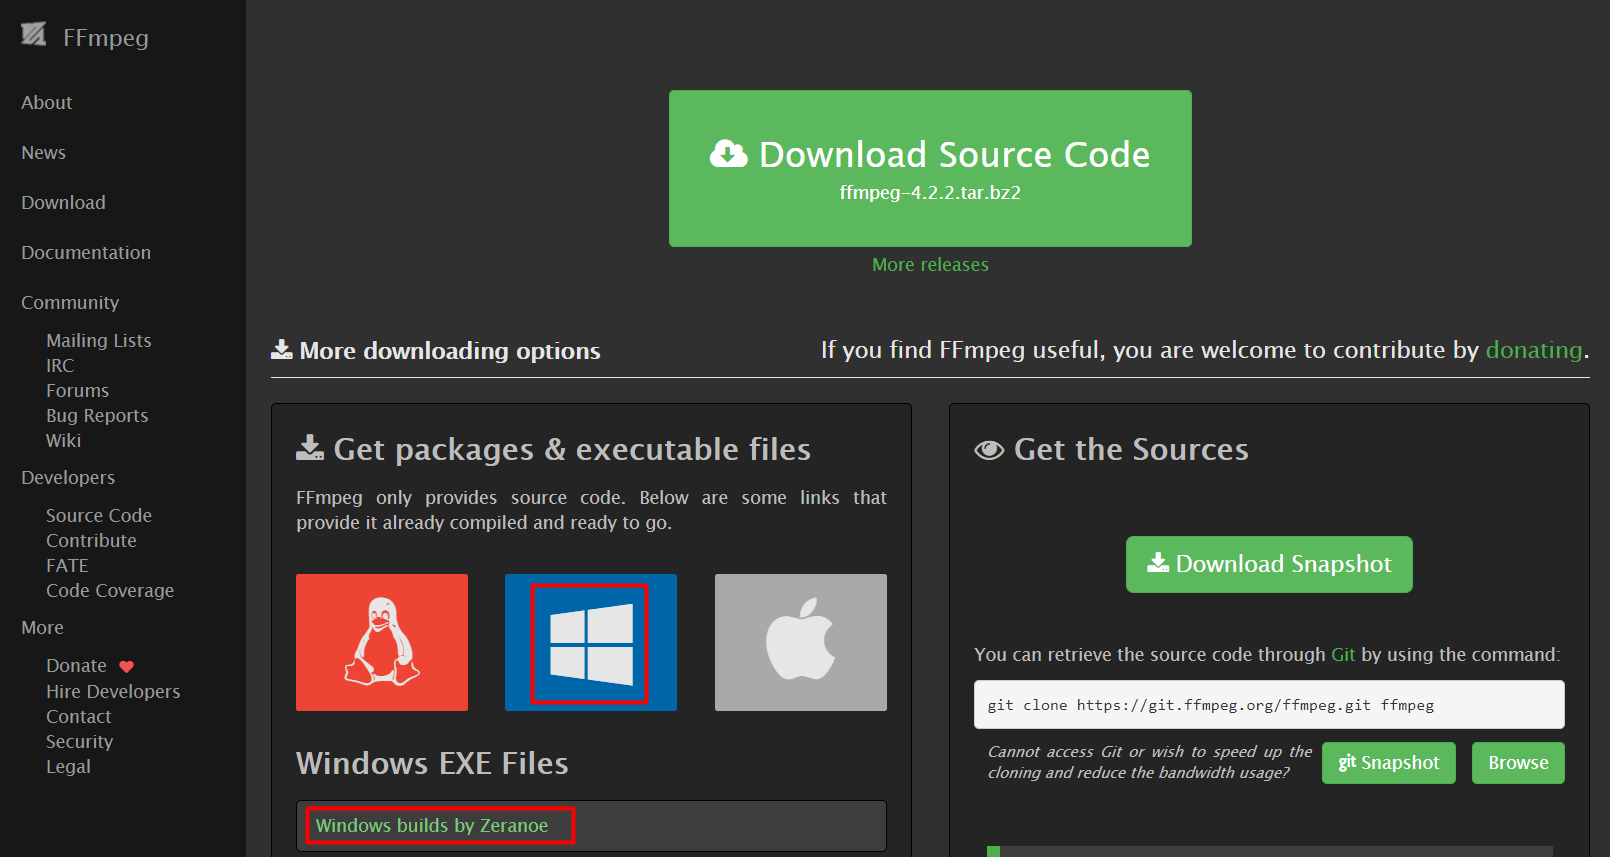The width and height of the screenshot is (1610, 857).
Task: Open News in the sidebar
Action: [44, 153]
